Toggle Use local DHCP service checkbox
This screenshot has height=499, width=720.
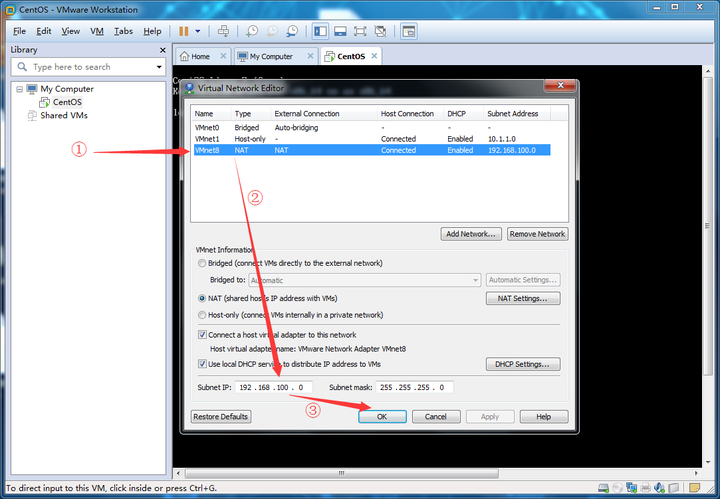click(x=202, y=364)
